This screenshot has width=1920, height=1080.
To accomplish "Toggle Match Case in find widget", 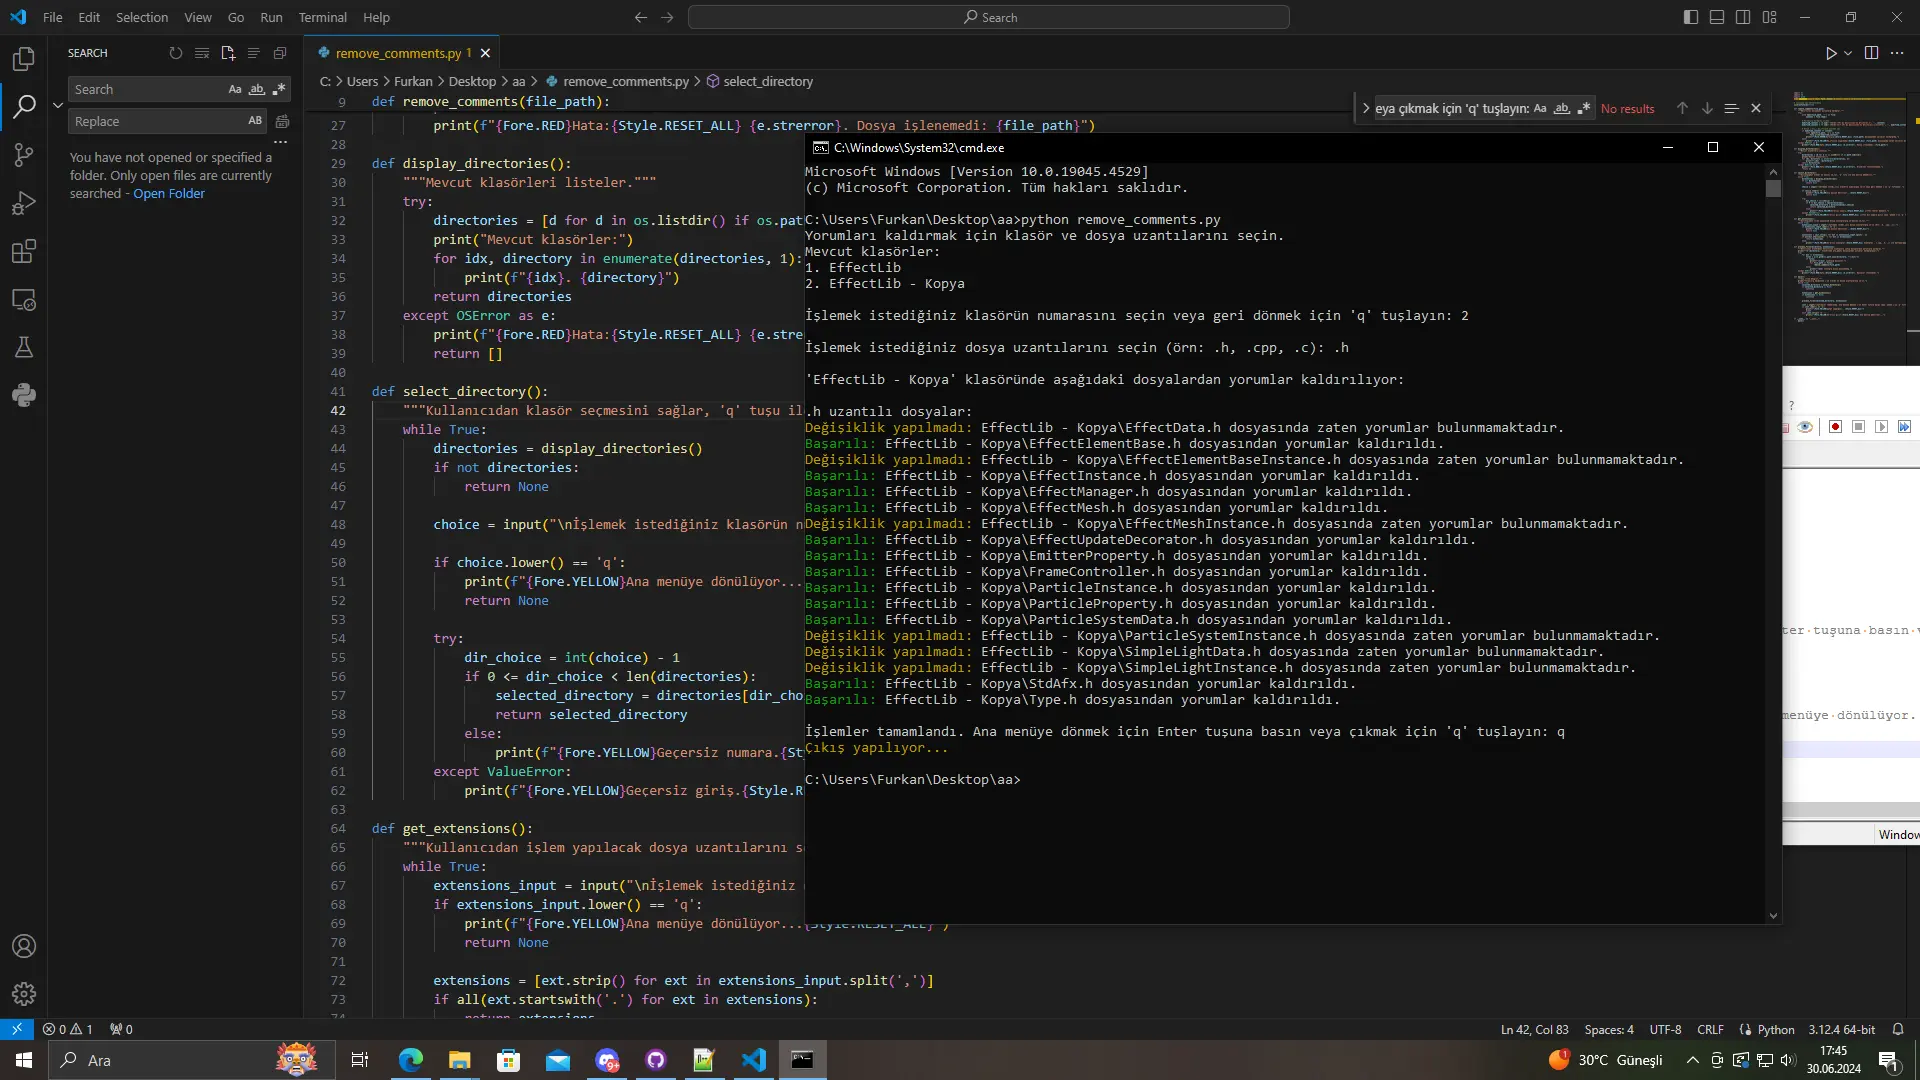I will [x=1540, y=108].
